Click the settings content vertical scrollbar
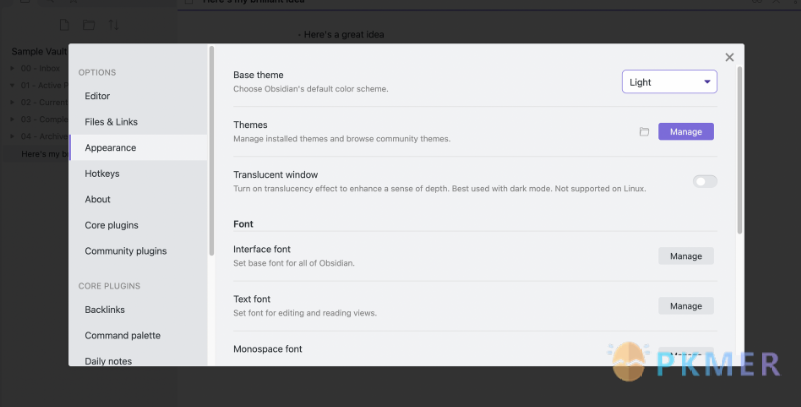This screenshot has width=801, height=407. (739, 150)
